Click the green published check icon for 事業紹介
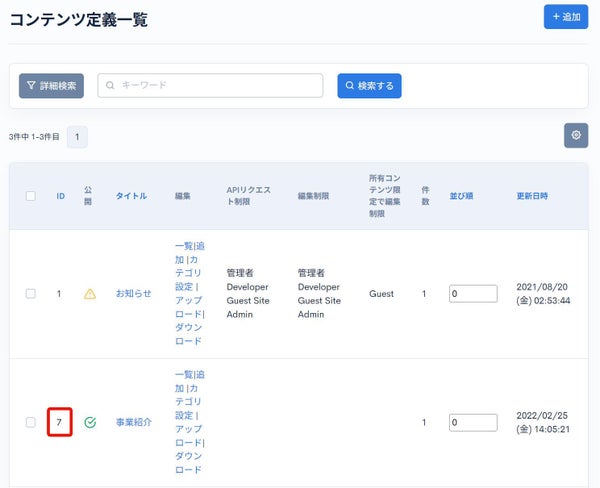 [90, 423]
